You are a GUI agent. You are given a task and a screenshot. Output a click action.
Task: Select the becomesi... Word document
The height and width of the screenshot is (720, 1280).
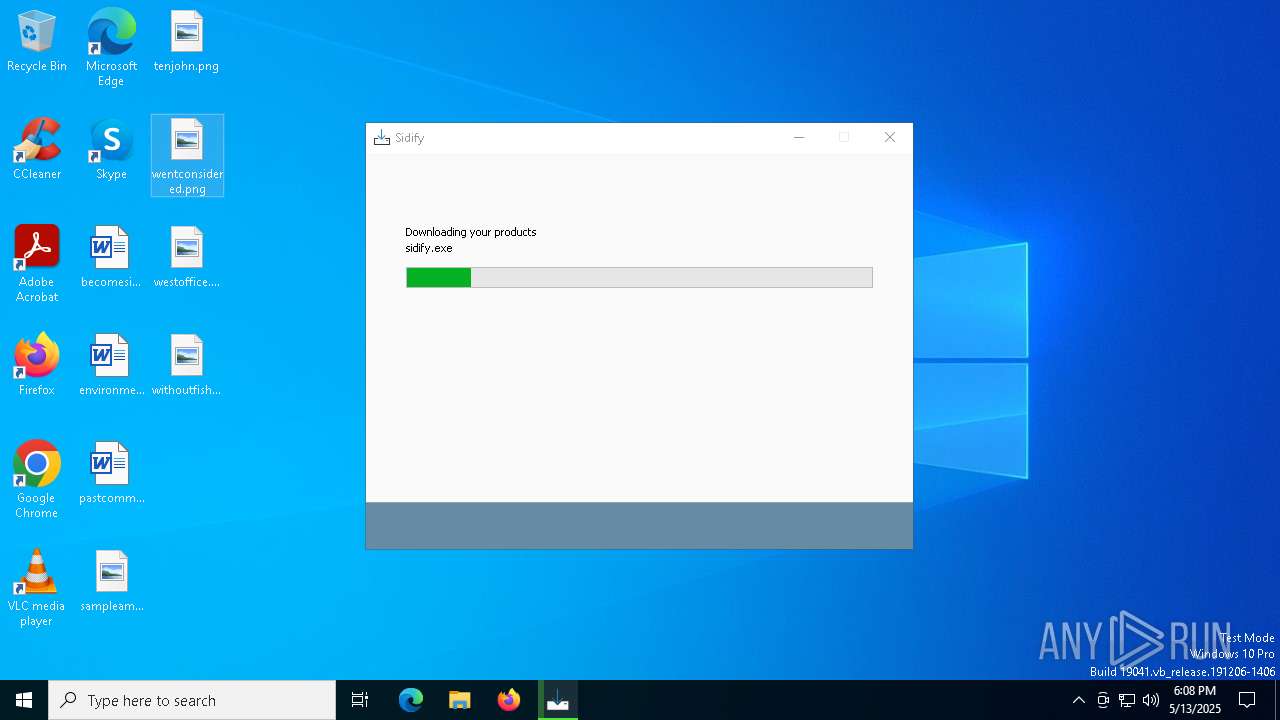[111, 258]
